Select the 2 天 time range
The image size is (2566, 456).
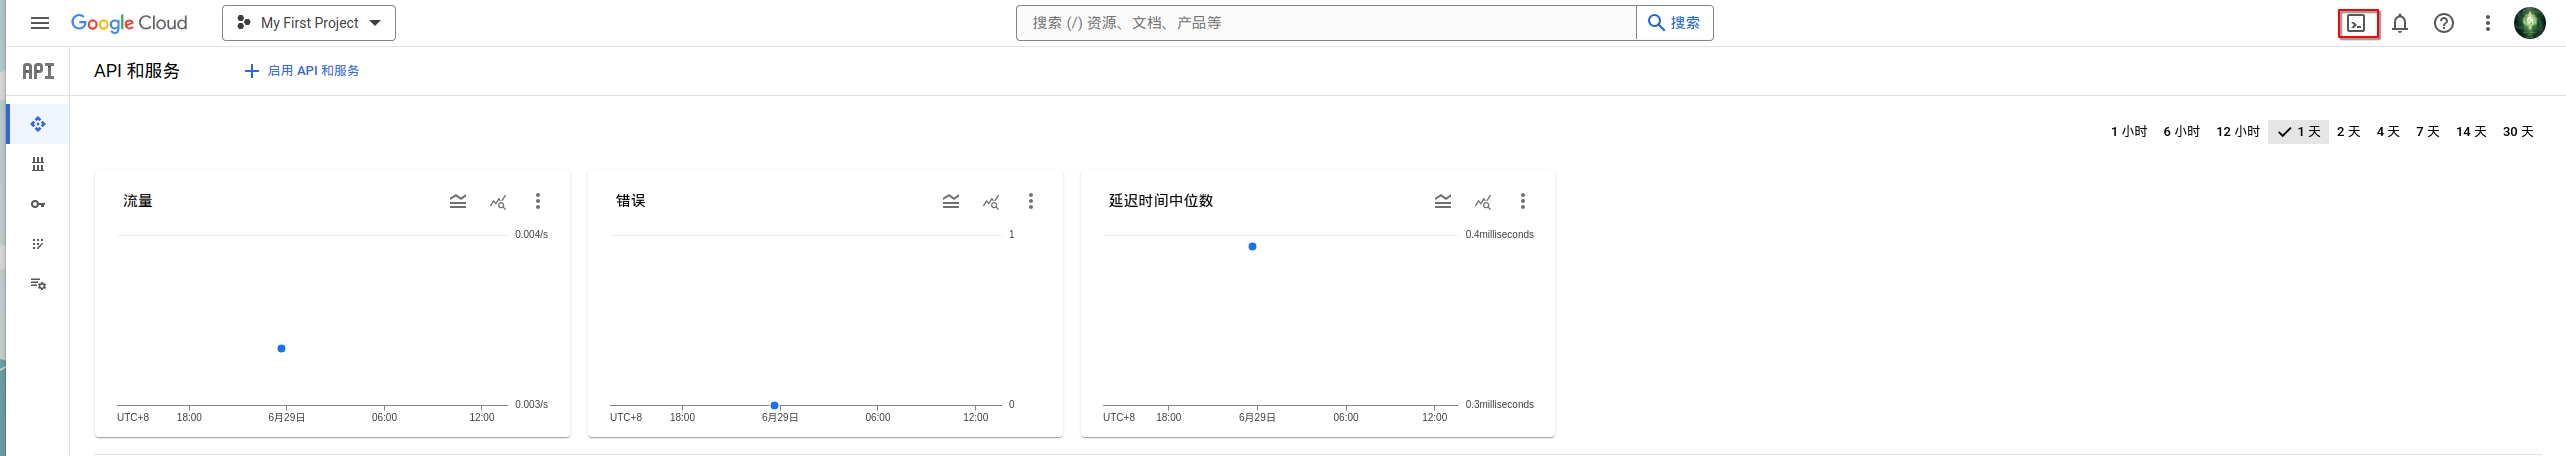click(x=2348, y=132)
